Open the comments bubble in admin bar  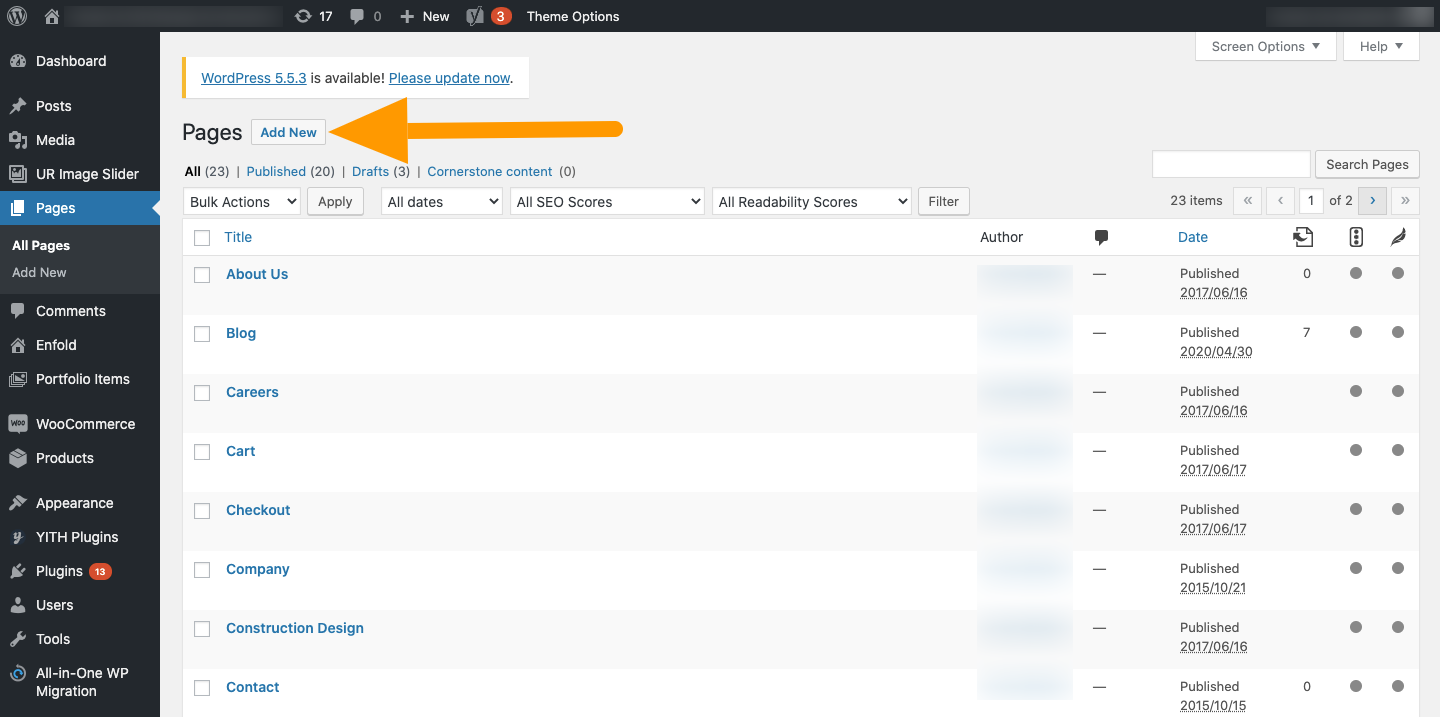coord(365,16)
